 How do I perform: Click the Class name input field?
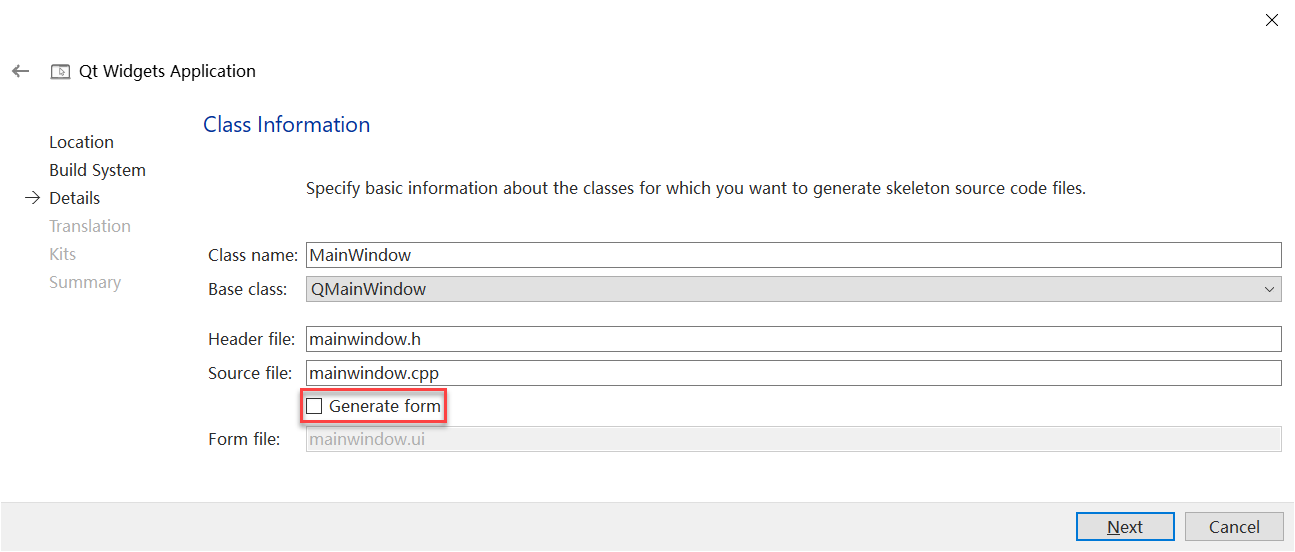(x=793, y=255)
